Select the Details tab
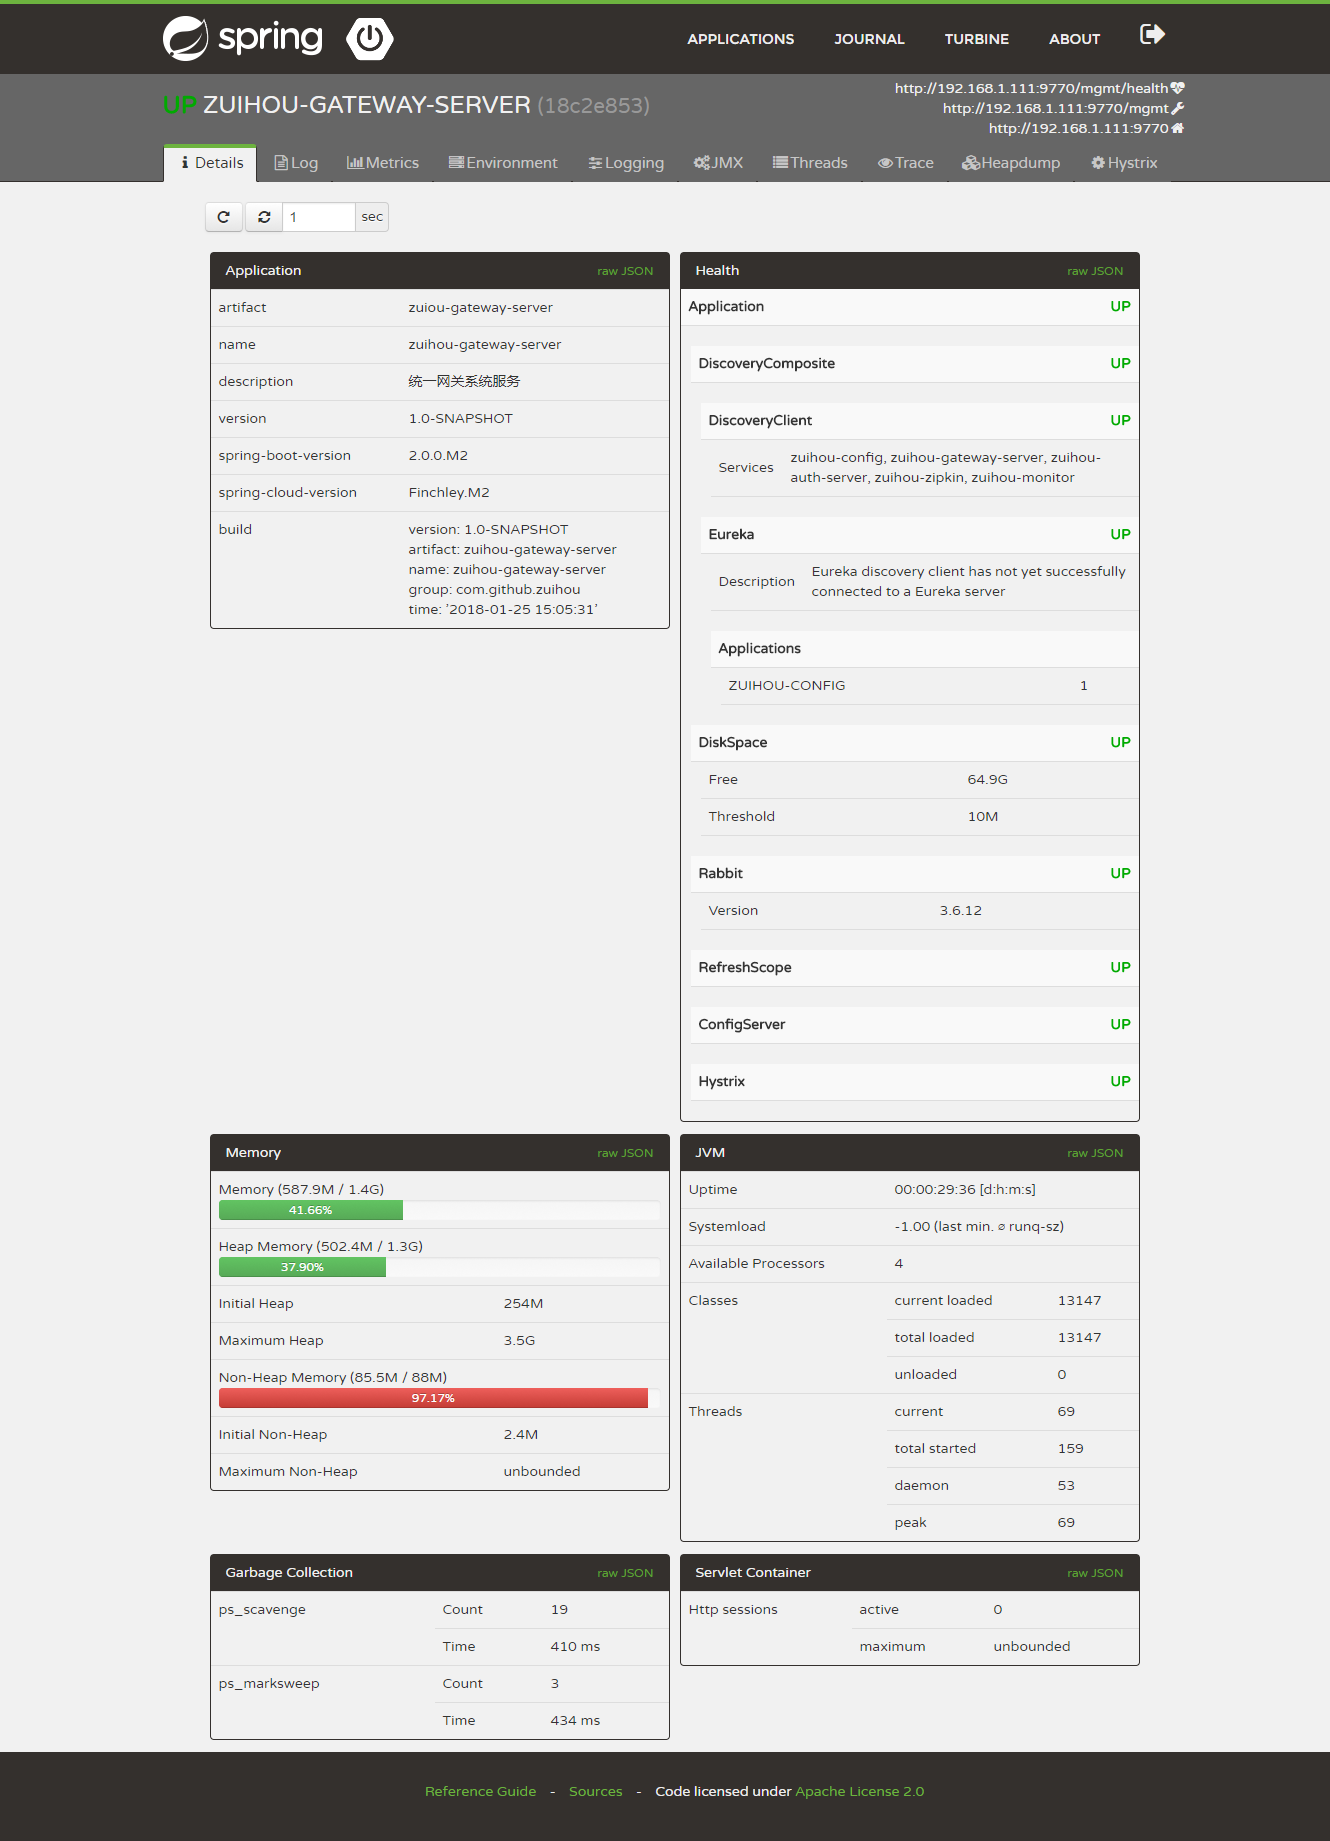The image size is (1330, 1841). pyautogui.click(x=211, y=163)
